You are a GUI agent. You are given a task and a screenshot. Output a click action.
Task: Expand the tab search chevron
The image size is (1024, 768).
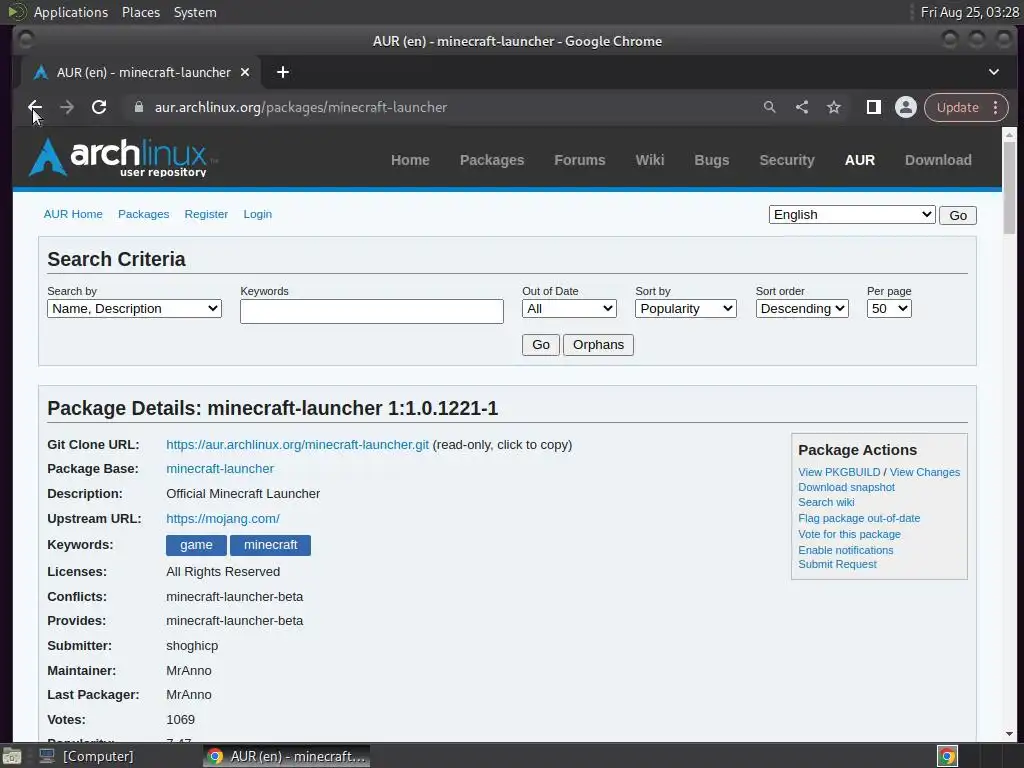(x=993, y=72)
